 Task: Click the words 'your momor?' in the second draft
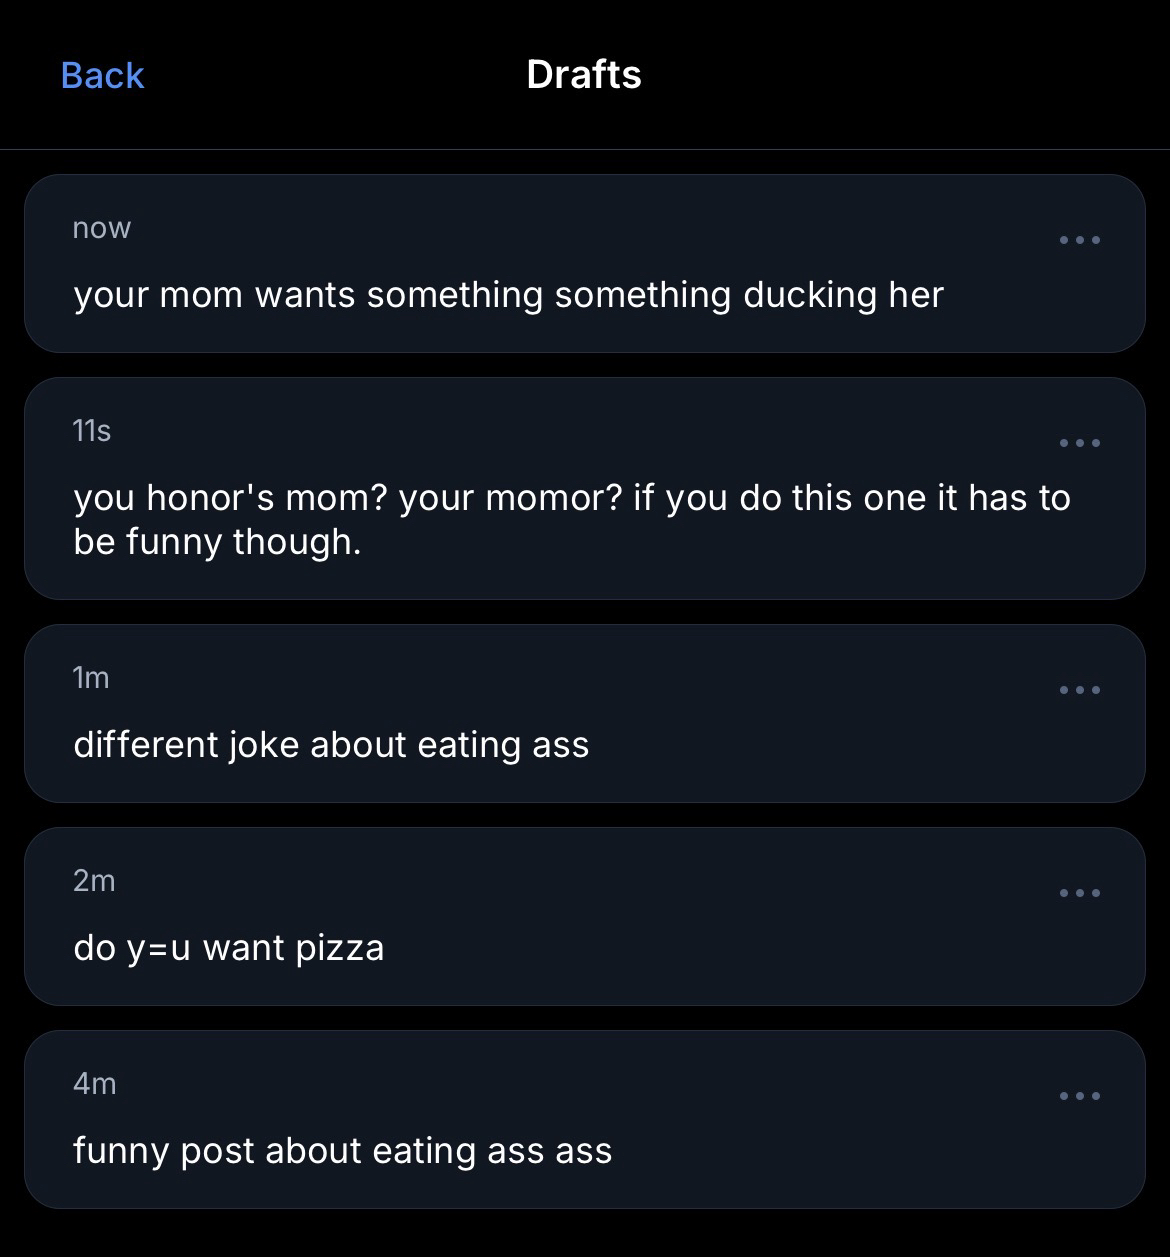tap(509, 498)
